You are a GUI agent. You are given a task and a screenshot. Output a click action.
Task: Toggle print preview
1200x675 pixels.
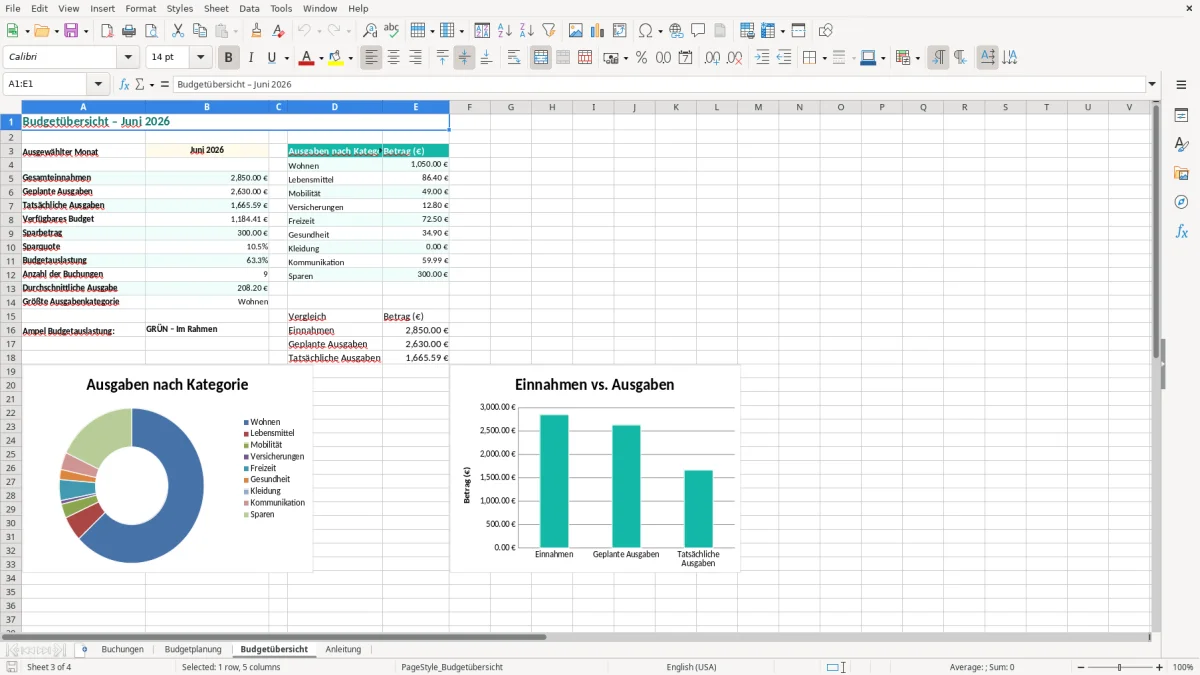click(151, 31)
